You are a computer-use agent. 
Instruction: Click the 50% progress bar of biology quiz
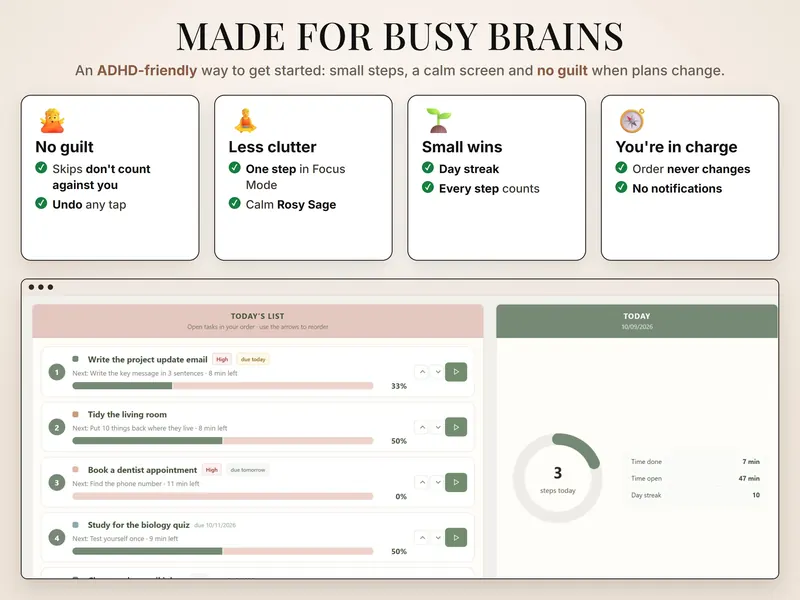tap(223, 551)
